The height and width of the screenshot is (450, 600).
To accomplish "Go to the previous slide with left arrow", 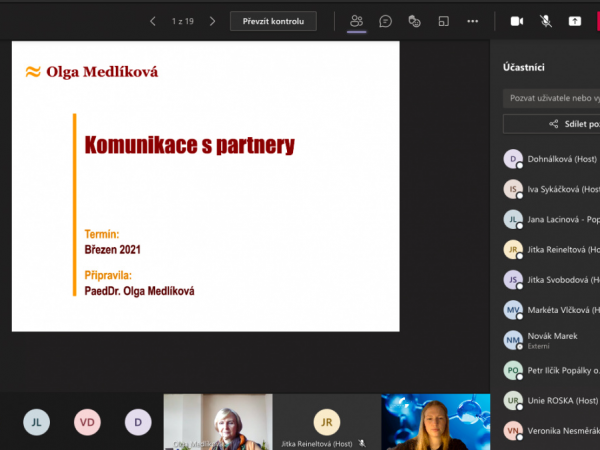I will point(152,21).
